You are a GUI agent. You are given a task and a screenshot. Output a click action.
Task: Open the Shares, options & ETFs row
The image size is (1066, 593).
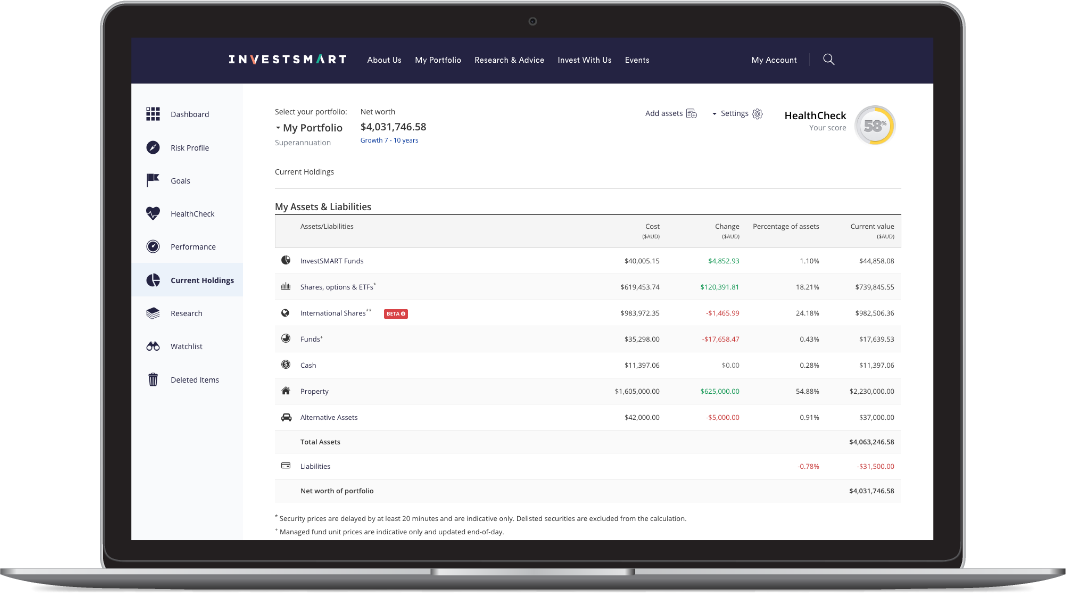click(338, 287)
